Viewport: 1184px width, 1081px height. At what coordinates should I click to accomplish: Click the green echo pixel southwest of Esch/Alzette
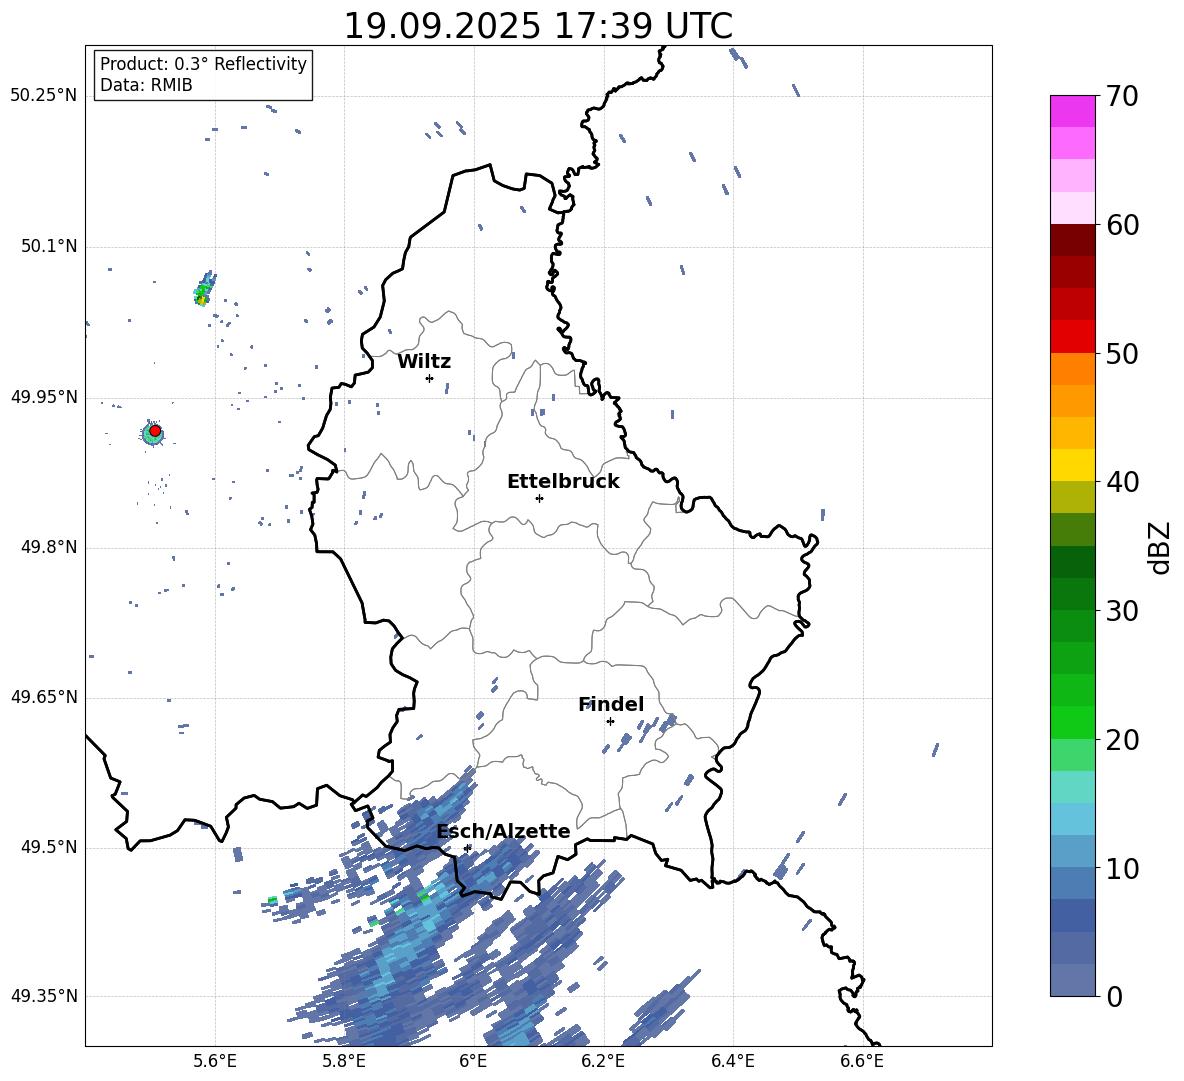(x=424, y=896)
